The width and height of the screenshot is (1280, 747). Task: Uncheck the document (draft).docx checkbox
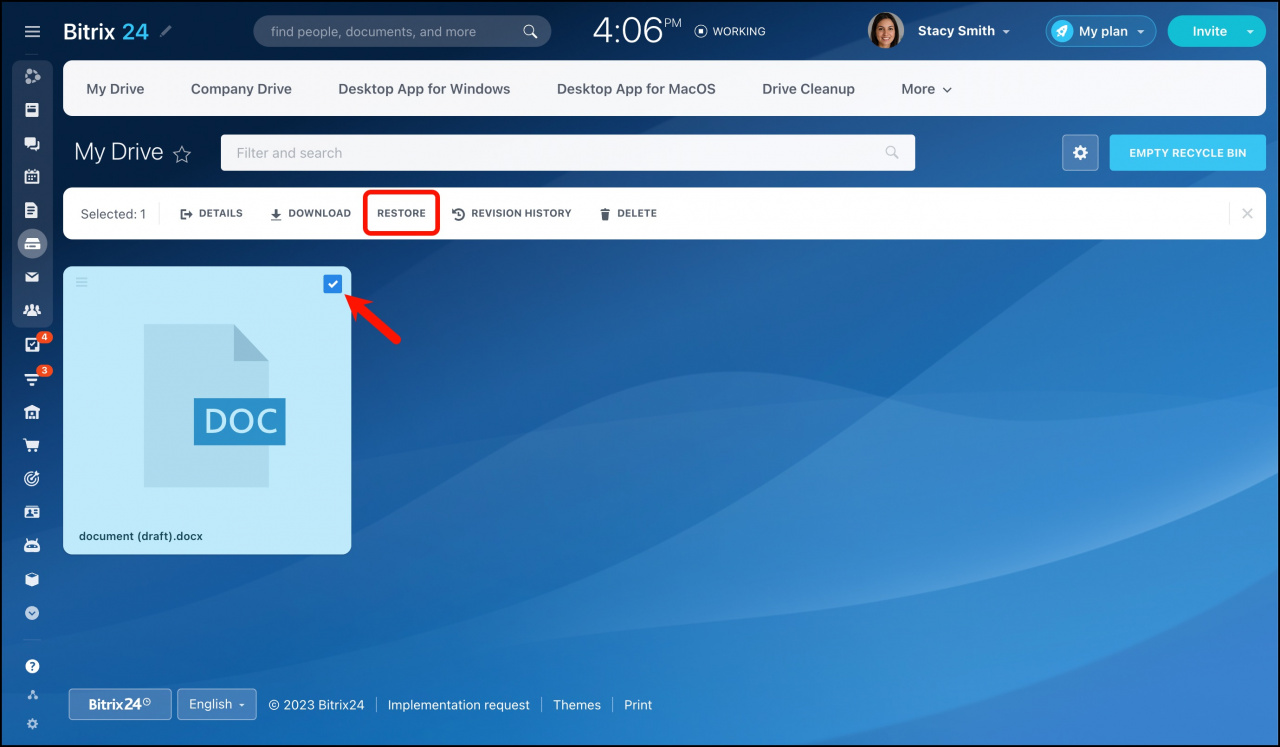coord(333,284)
